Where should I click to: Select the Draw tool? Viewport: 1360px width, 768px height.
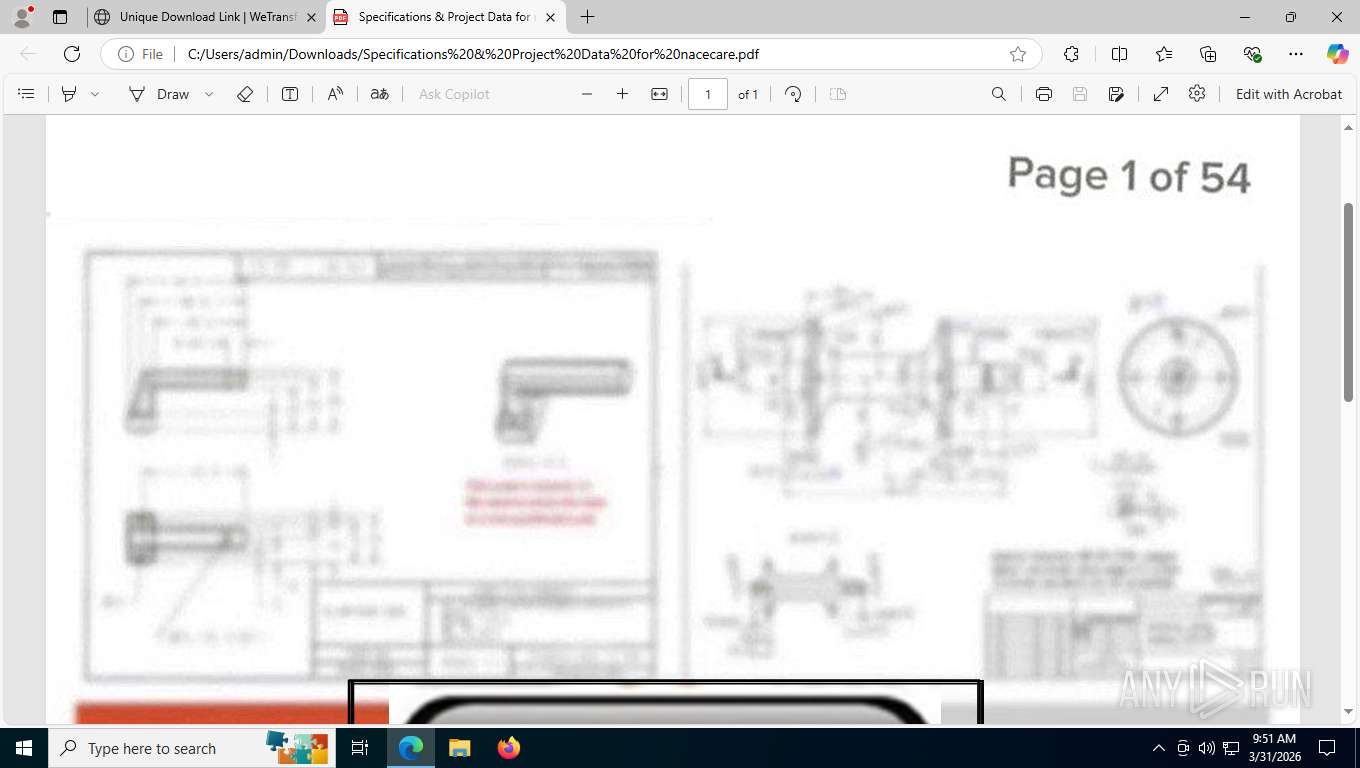159,94
